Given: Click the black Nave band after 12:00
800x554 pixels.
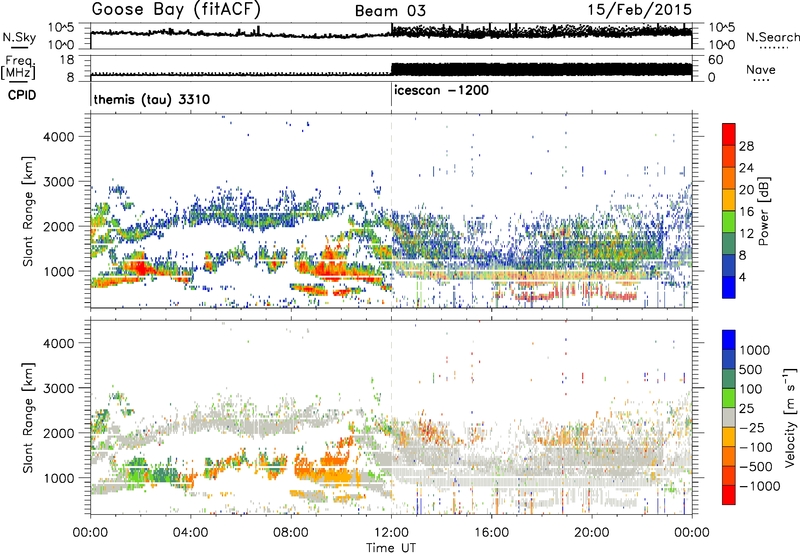Looking at the screenshot, I should pyautogui.click(x=541, y=69).
